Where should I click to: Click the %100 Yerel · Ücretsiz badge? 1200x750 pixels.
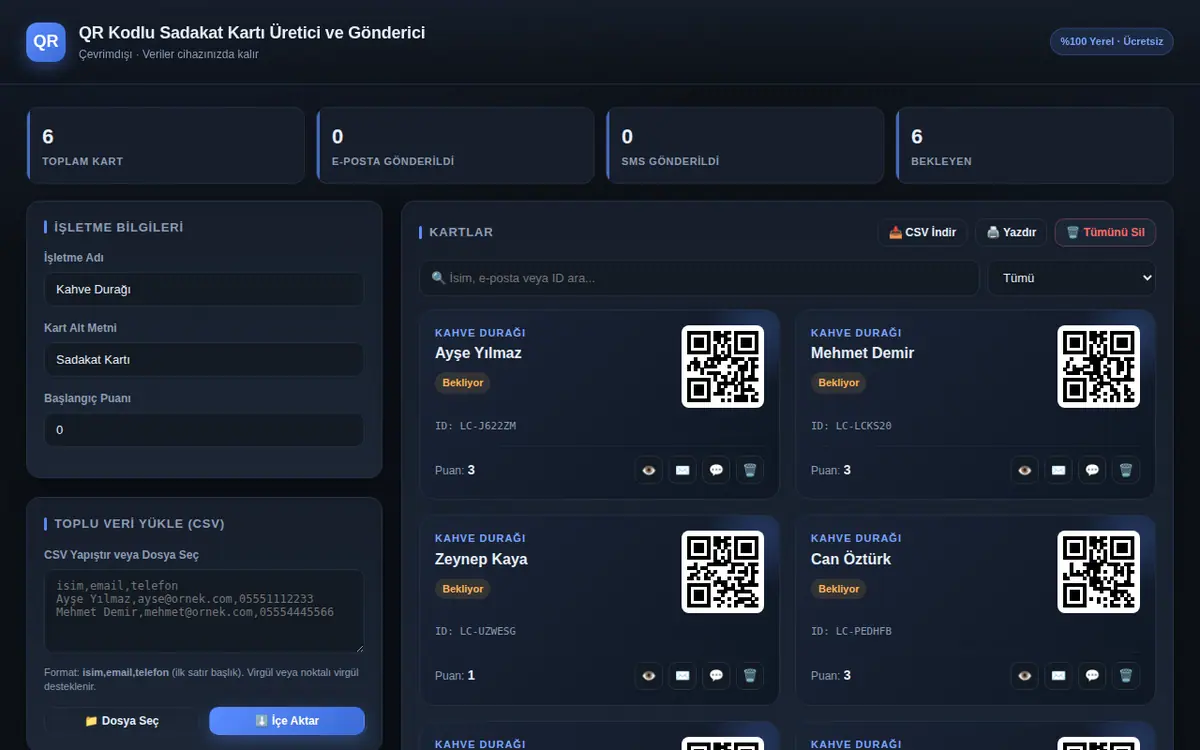coord(1111,41)
